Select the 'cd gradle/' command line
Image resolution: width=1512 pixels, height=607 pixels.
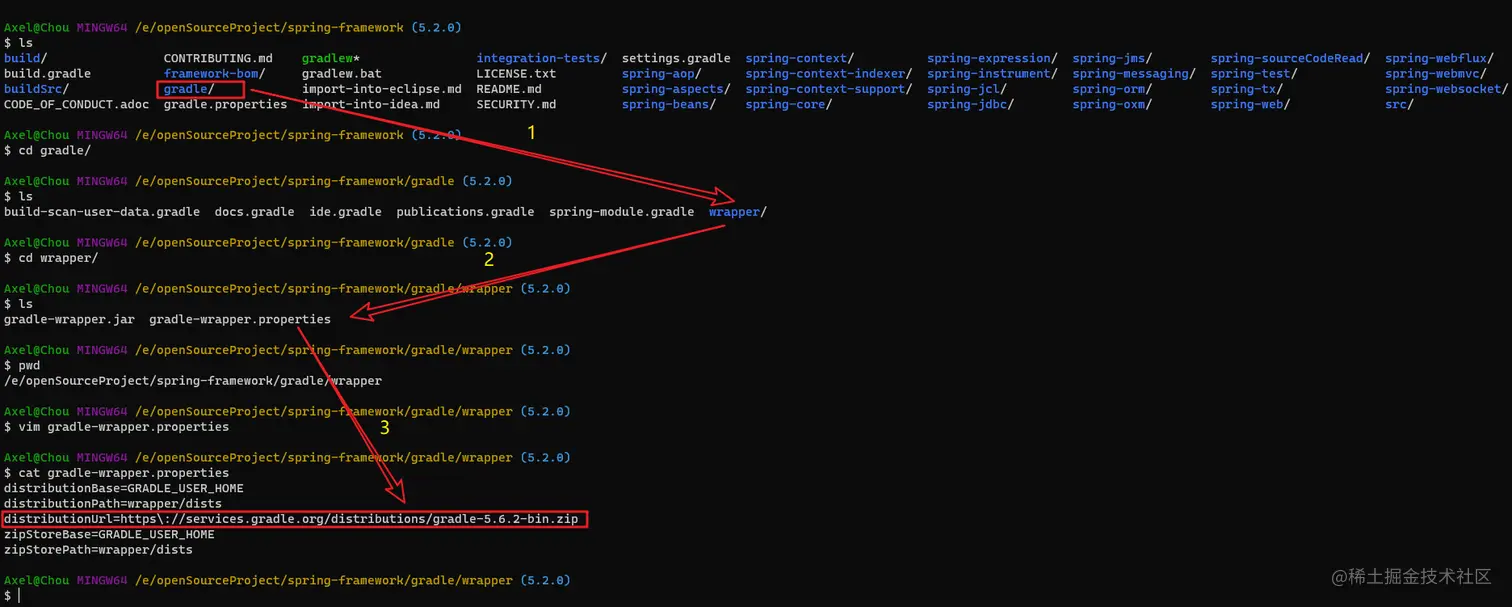coord(47,151)
